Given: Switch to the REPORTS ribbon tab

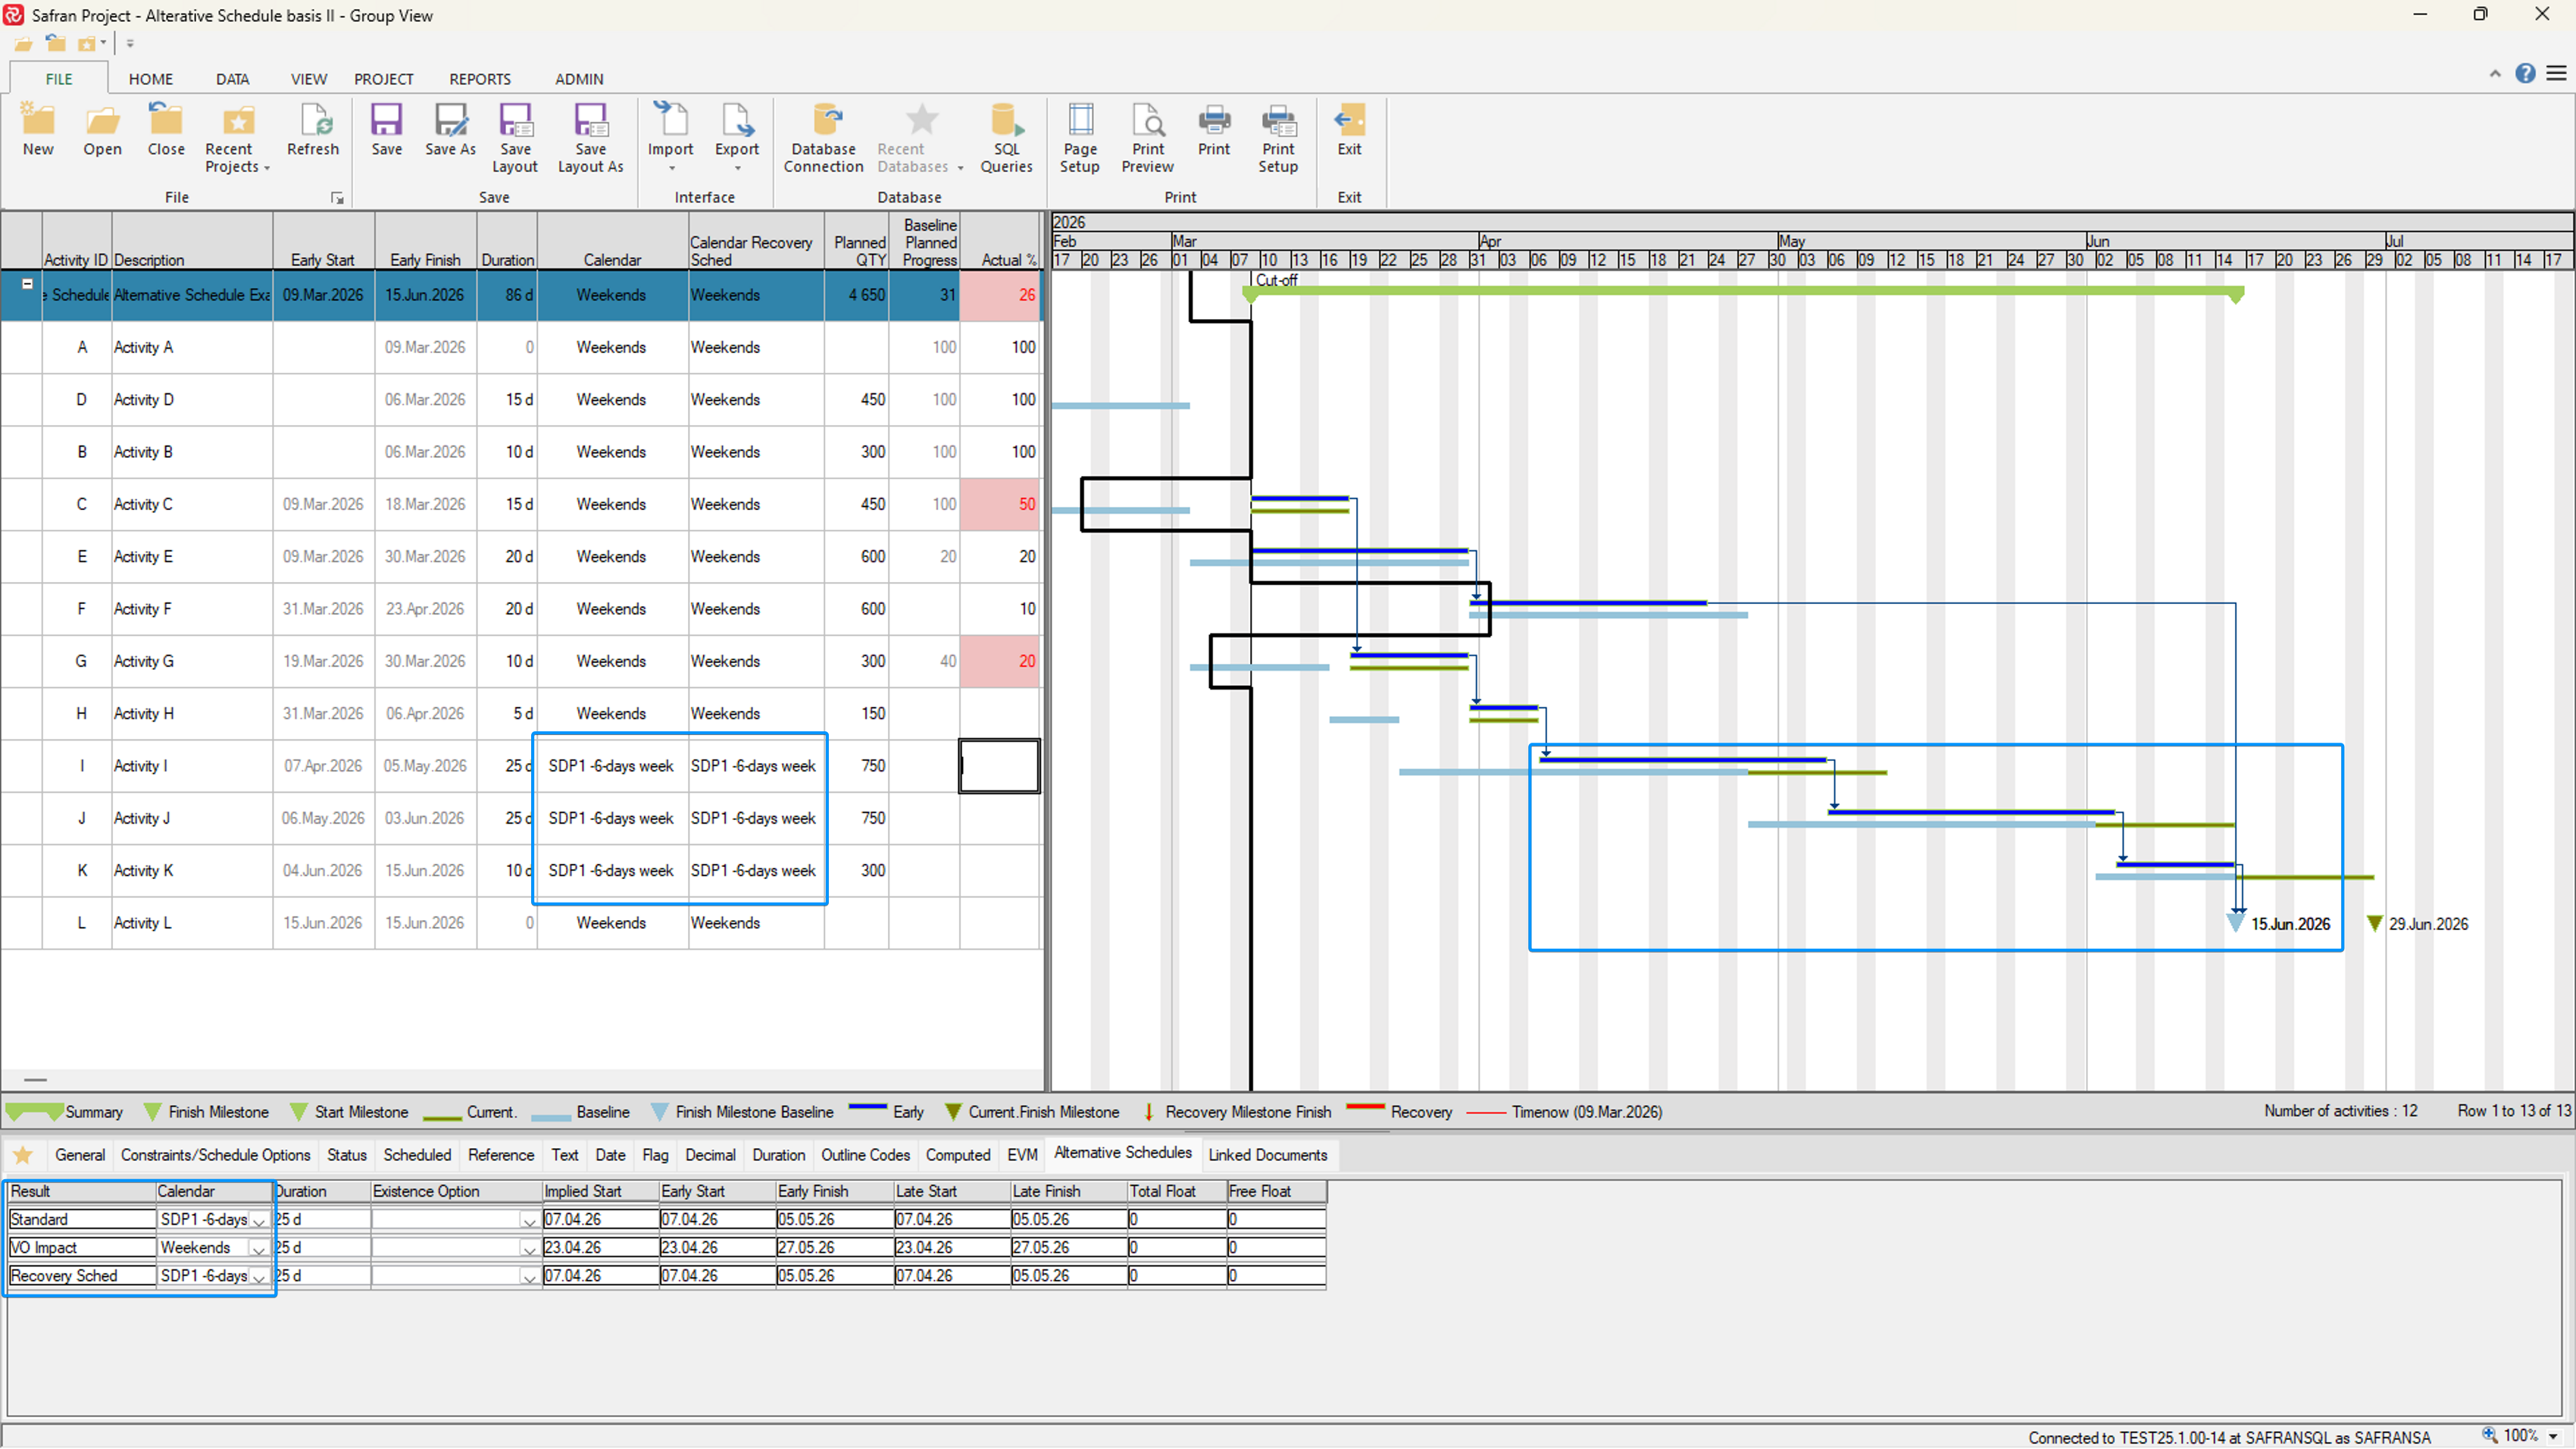Looking at the screenshot, I should click(479, 79).
